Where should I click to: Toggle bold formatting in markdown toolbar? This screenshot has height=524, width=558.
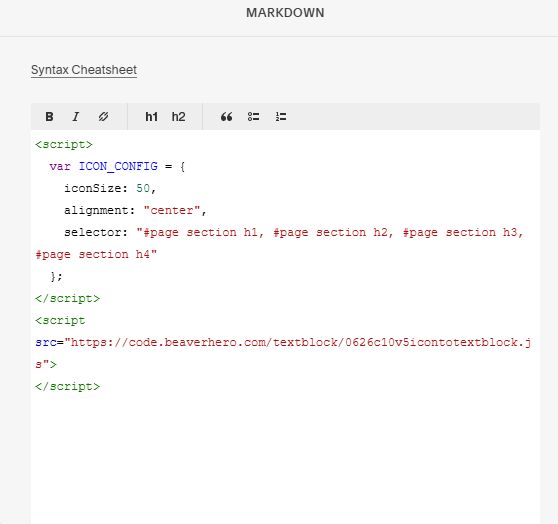click(x=49, y=117)
